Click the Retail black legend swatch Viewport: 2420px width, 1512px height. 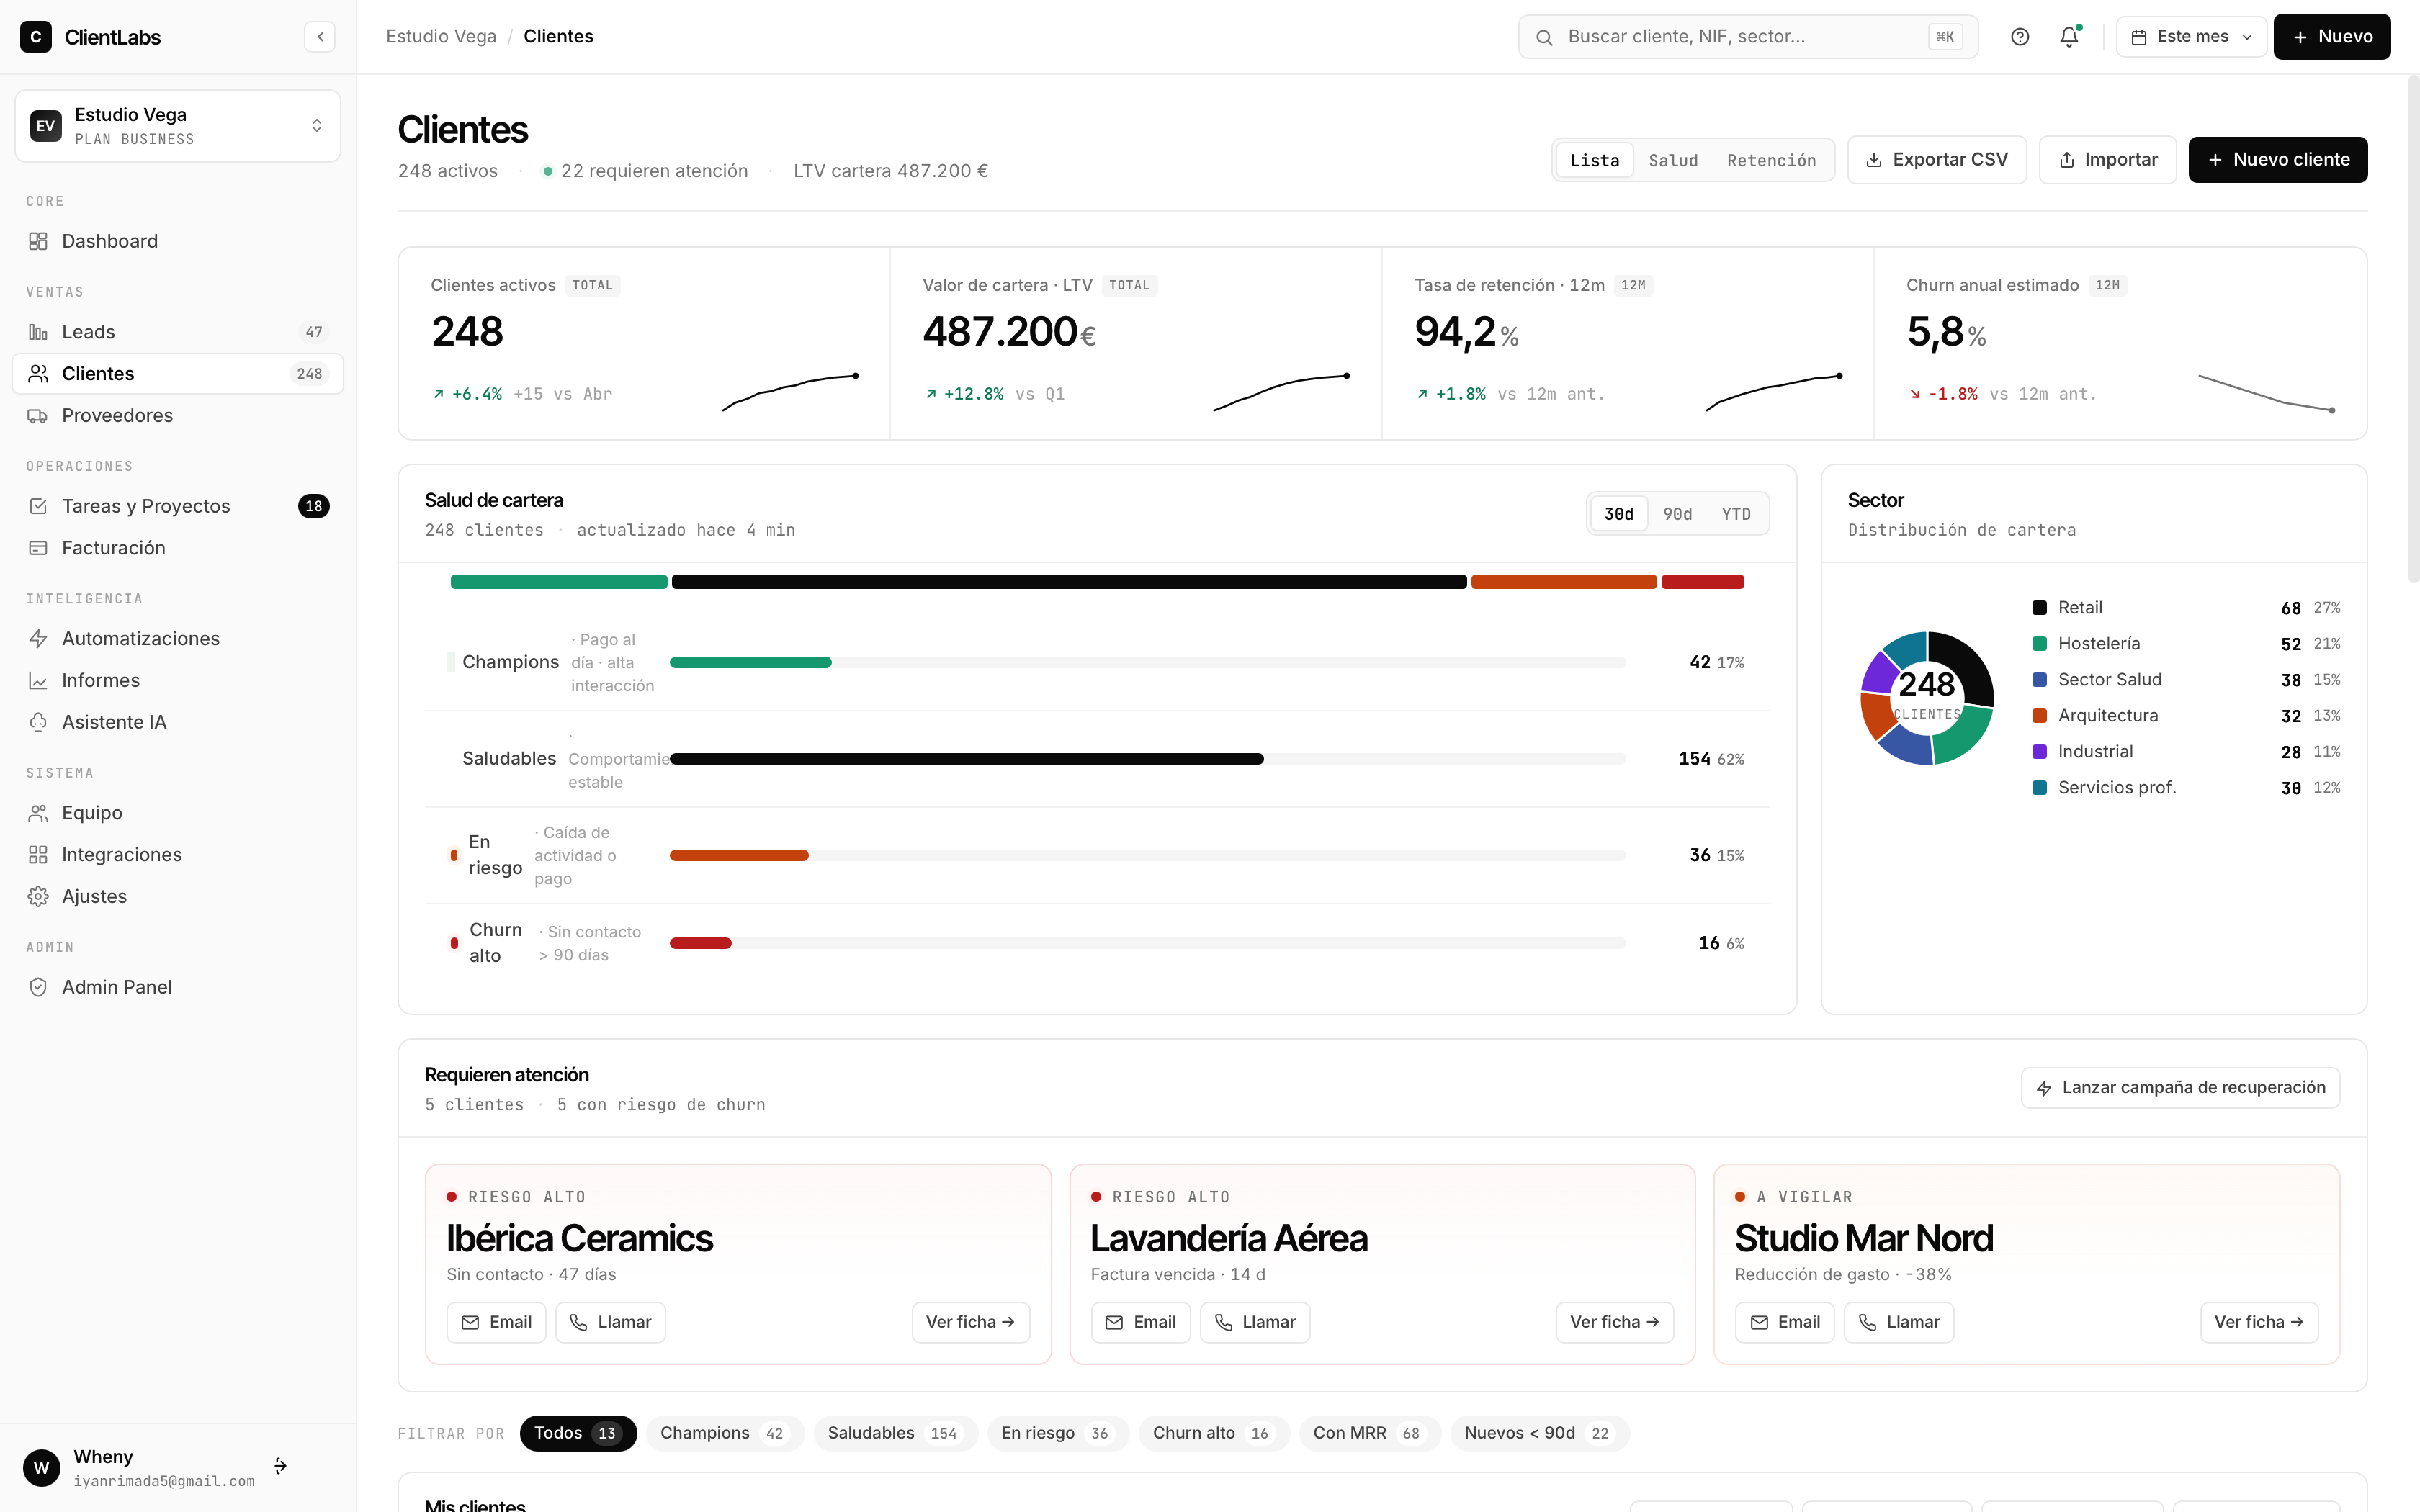(2039, 608)
